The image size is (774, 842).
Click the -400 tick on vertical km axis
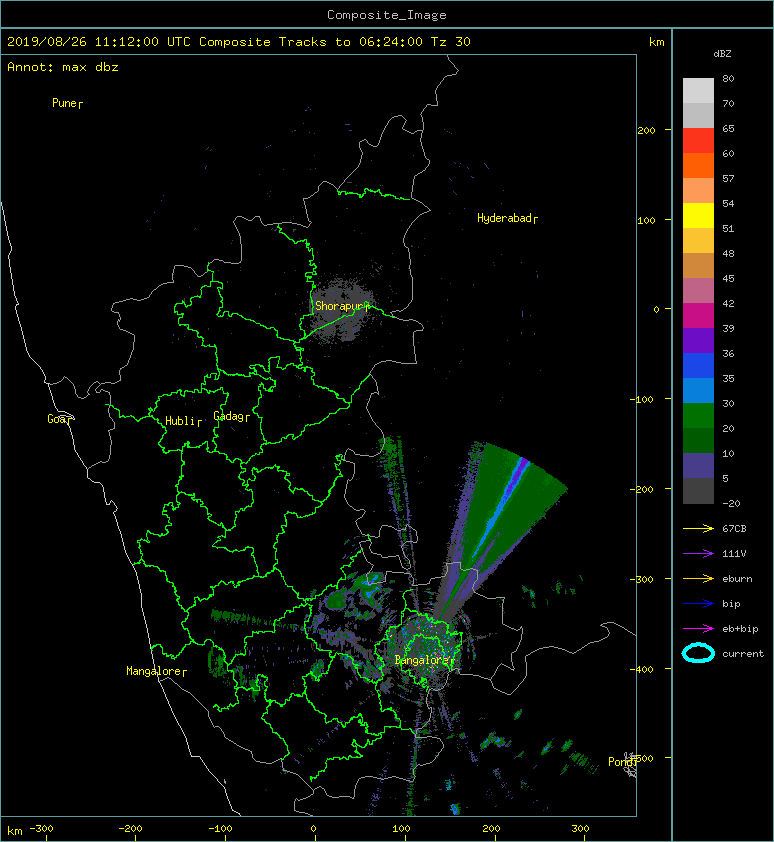click(641, 669)
